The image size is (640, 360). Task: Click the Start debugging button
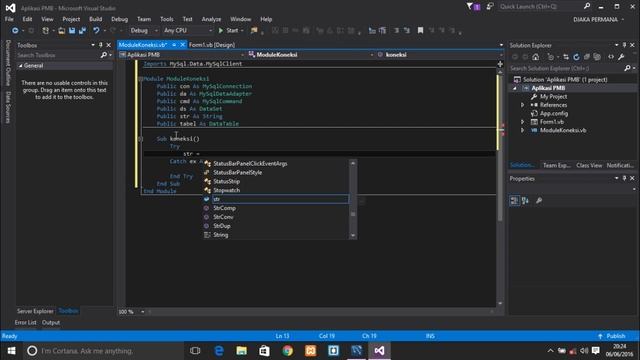[x=229, y=31]
